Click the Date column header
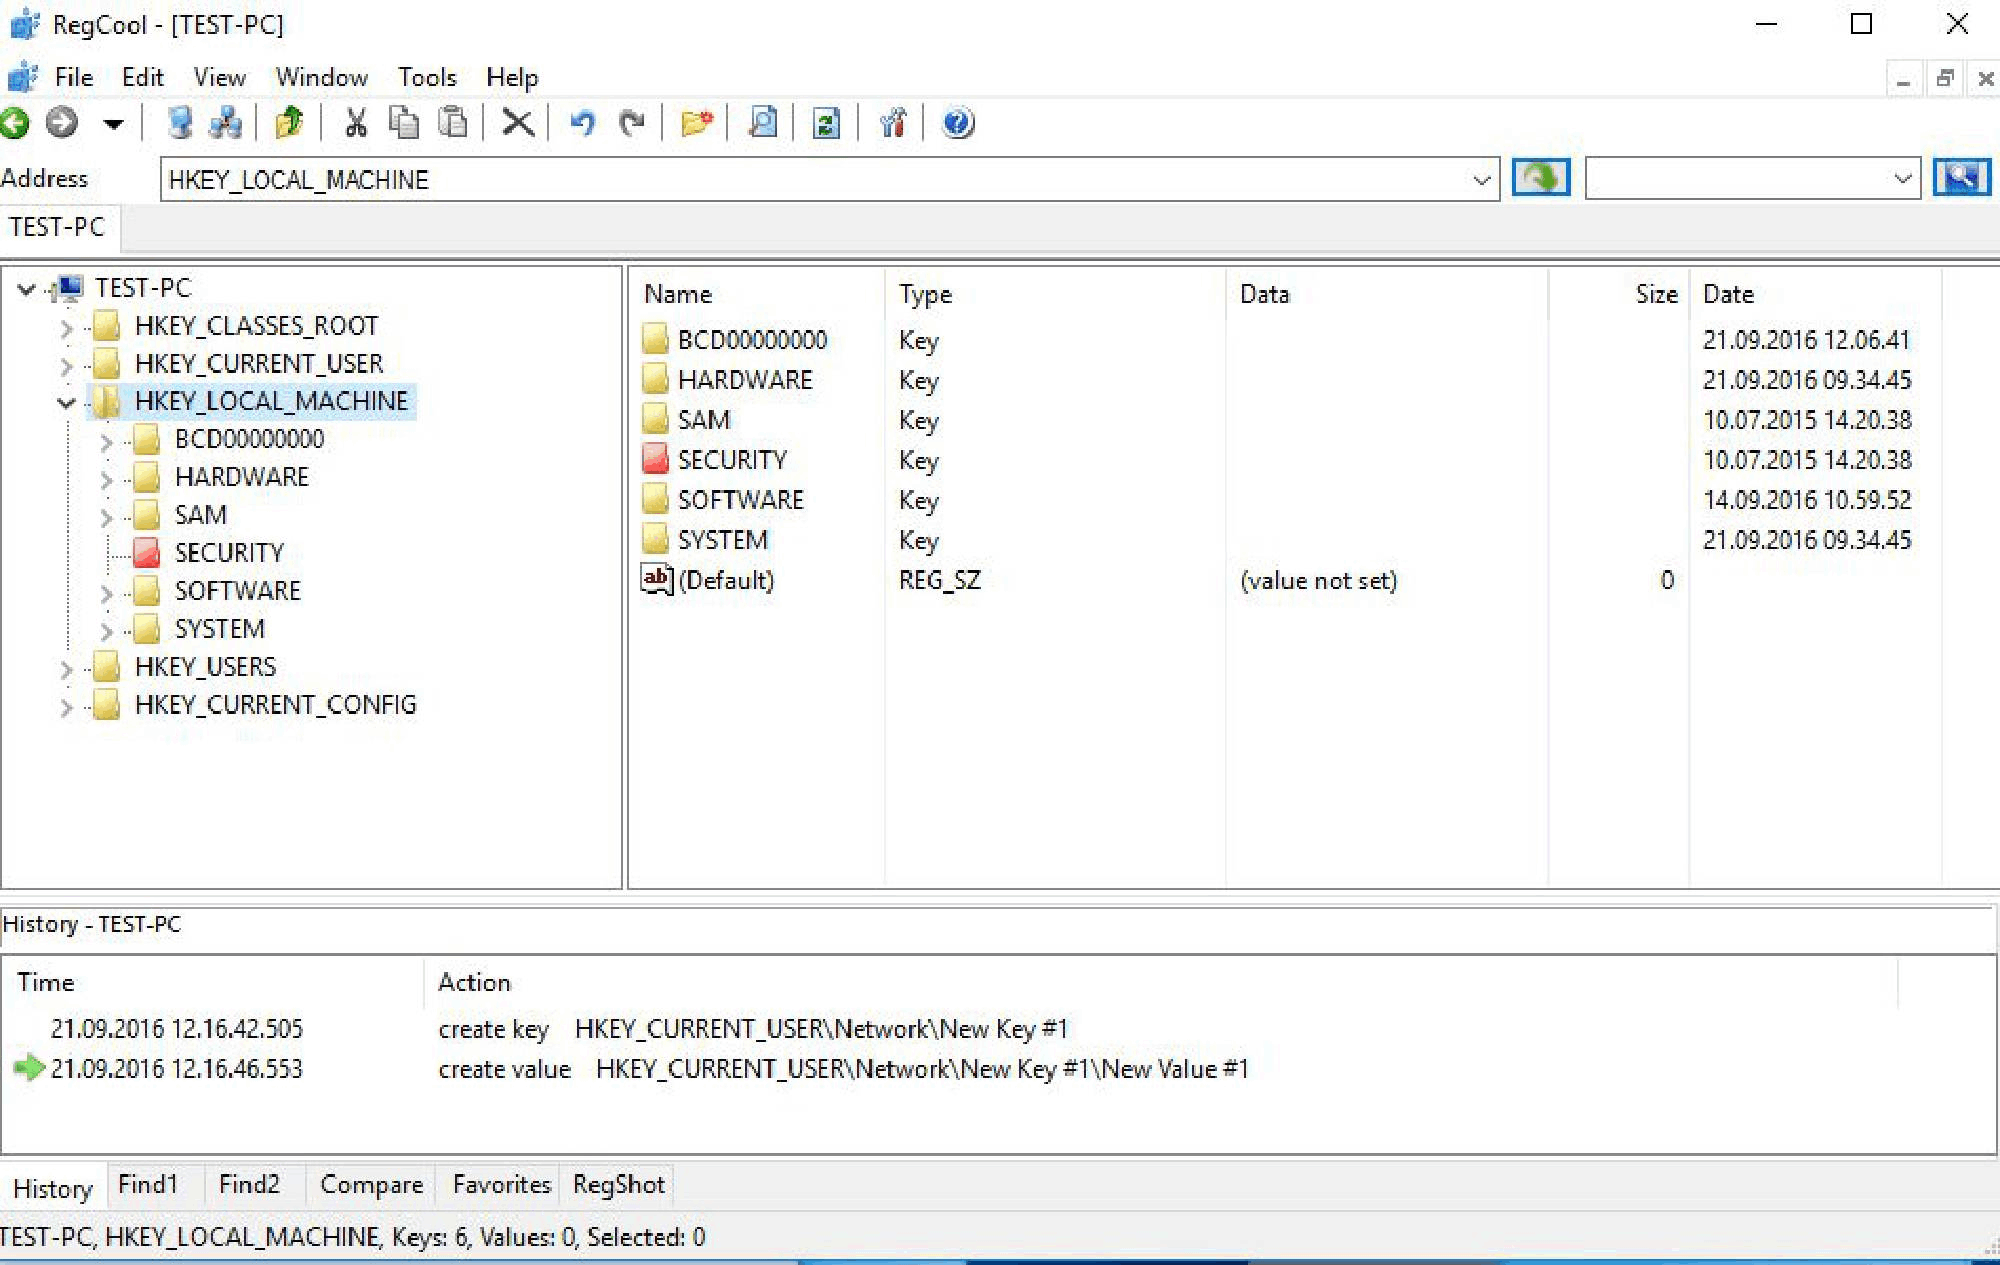2000x1265 pixels. 1728,294
